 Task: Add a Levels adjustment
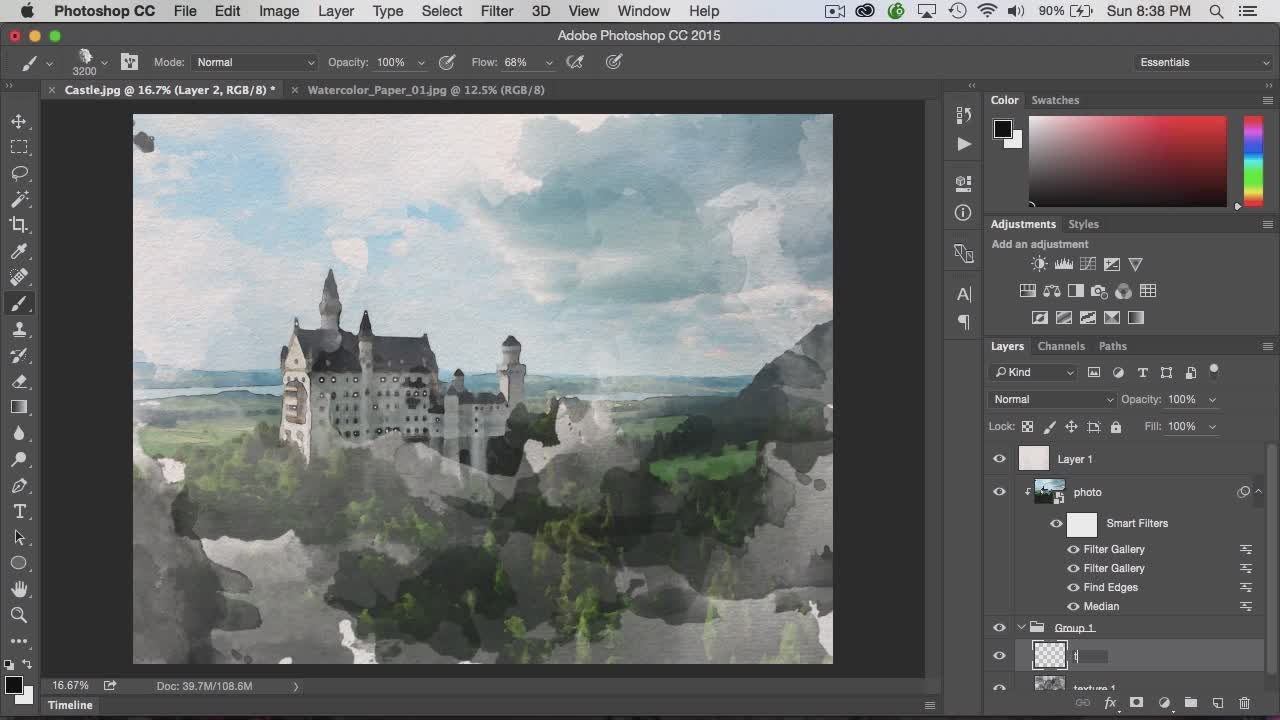pyautogui.click(x=1063, y=264)
